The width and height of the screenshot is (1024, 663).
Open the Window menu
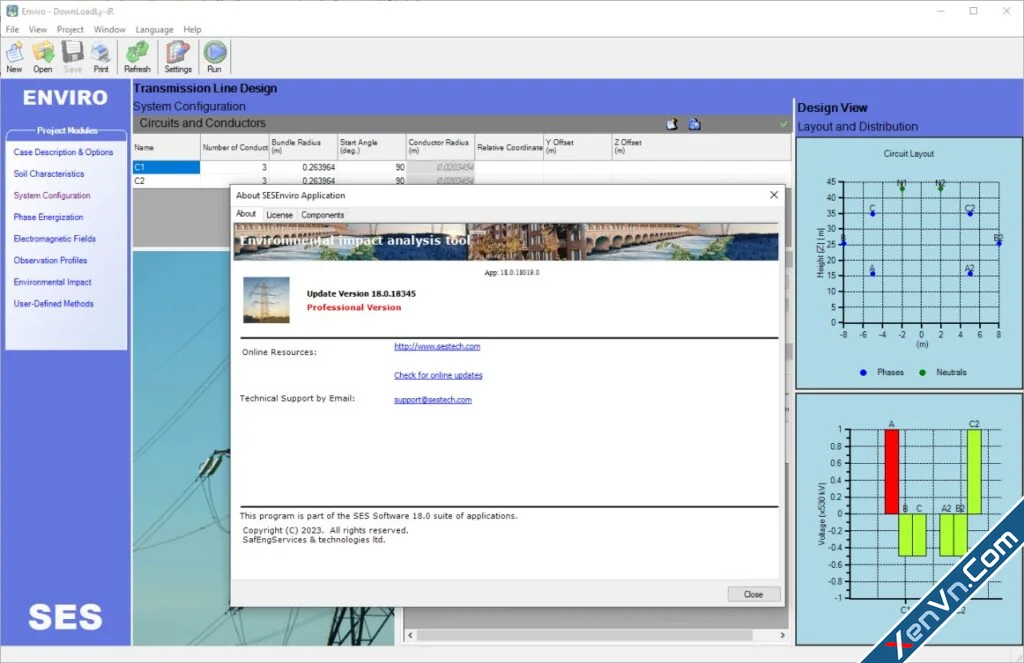tap(109, 29)
